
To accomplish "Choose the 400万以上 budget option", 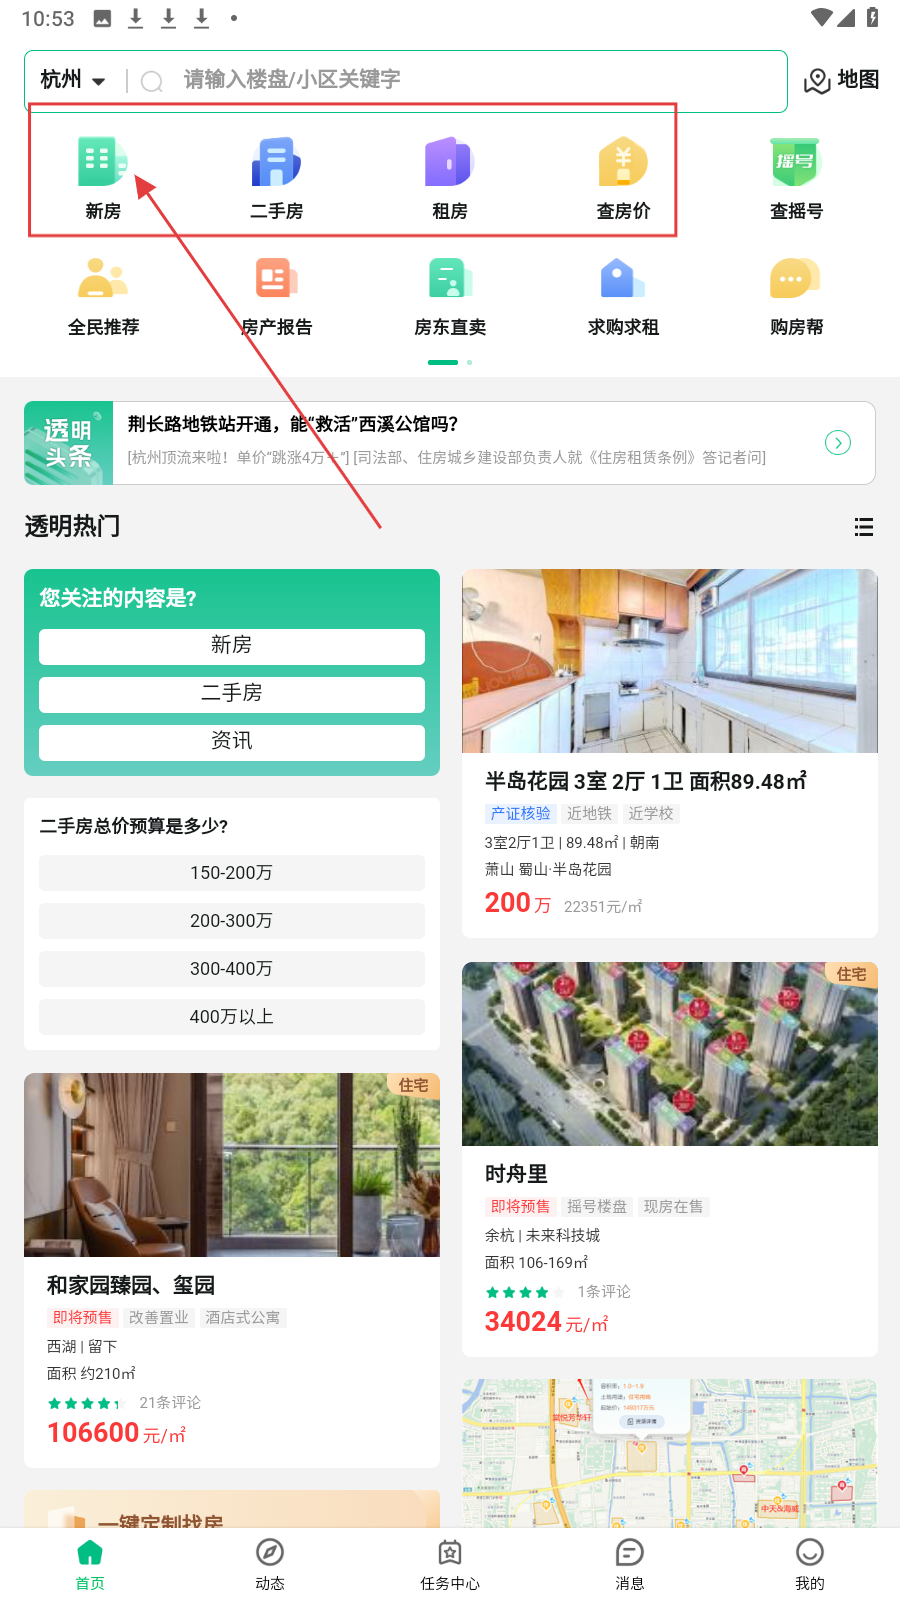I will click(232, 1017).
